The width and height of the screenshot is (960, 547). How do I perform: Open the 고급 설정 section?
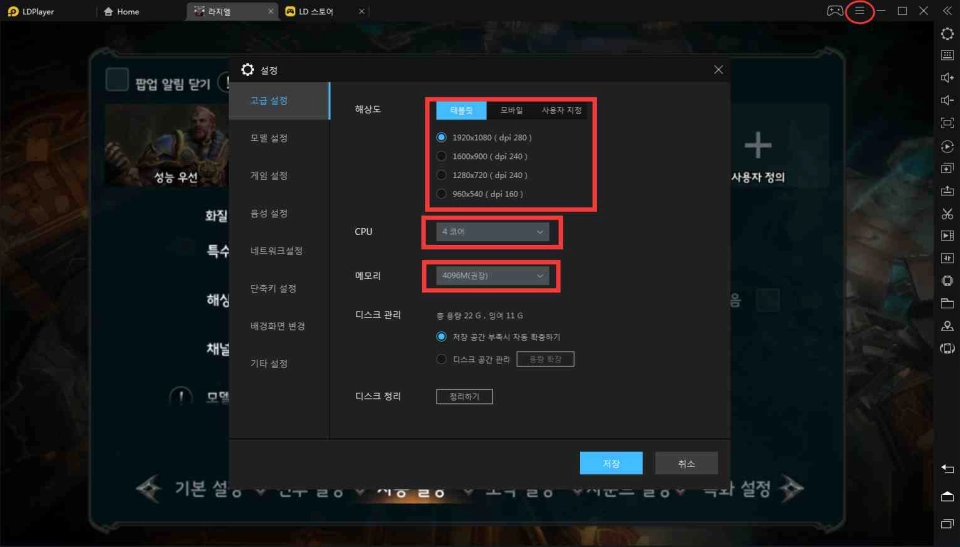coord(279,100)
